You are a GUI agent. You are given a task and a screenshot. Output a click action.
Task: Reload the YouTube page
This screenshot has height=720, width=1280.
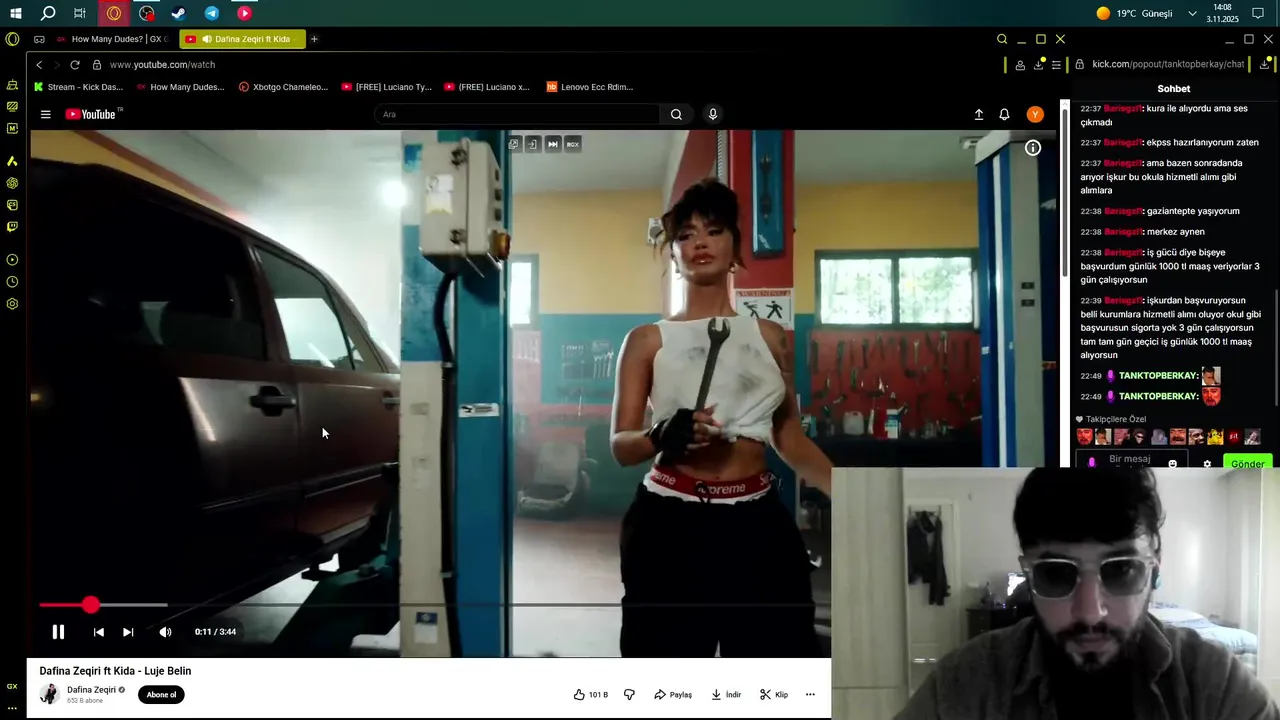point(74,65)
